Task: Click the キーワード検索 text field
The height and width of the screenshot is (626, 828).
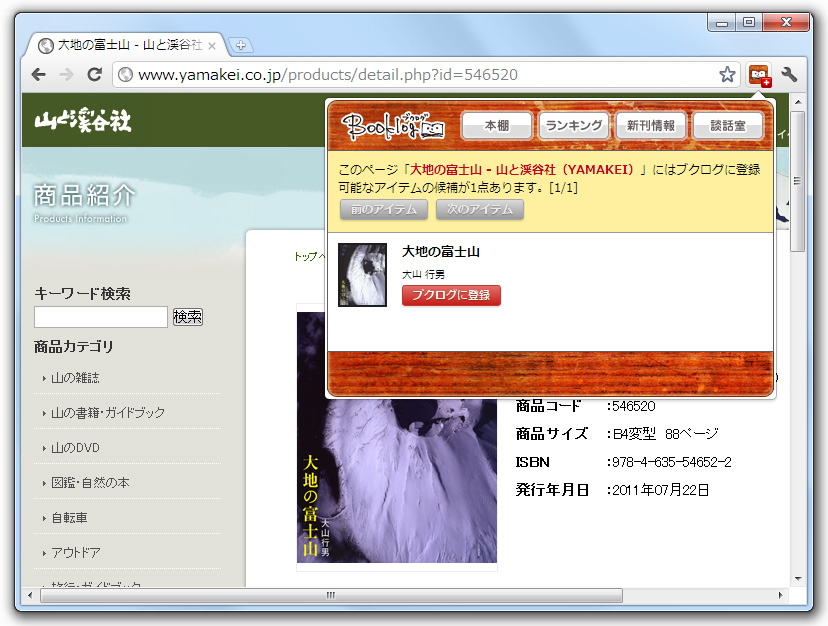Action: (x=101, y=317)
